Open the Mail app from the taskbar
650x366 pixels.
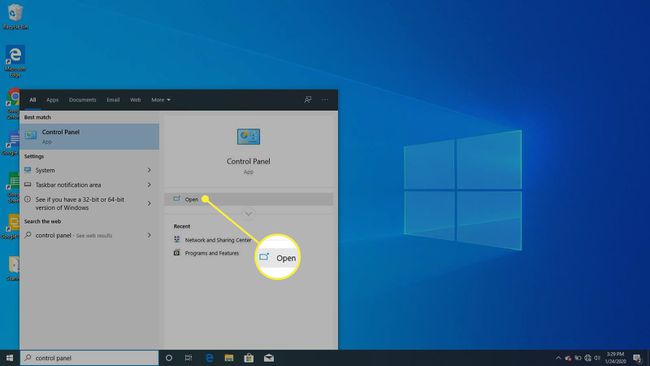(x=269, y=358)
